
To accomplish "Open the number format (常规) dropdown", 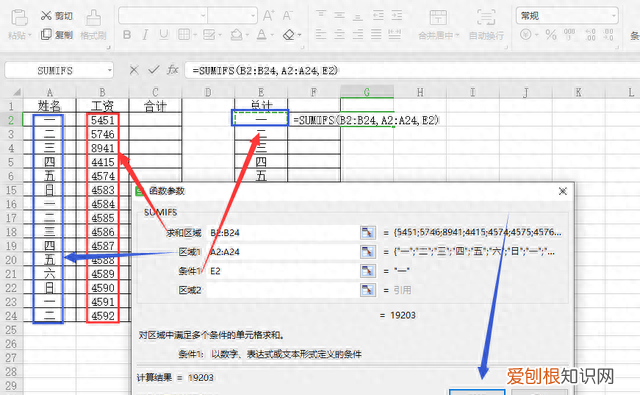I will 613,16.
